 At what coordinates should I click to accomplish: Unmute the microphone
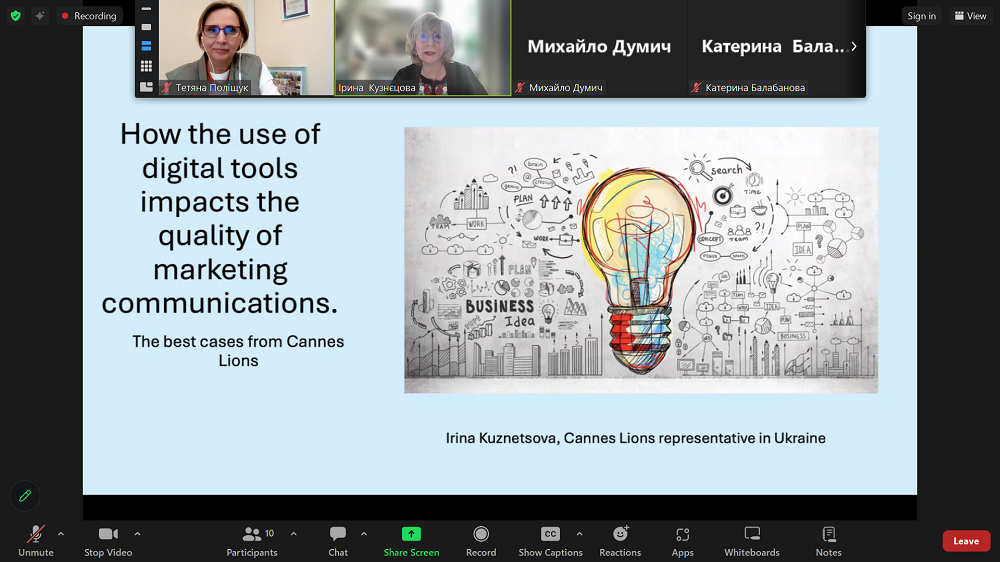[x=36, y=540]
